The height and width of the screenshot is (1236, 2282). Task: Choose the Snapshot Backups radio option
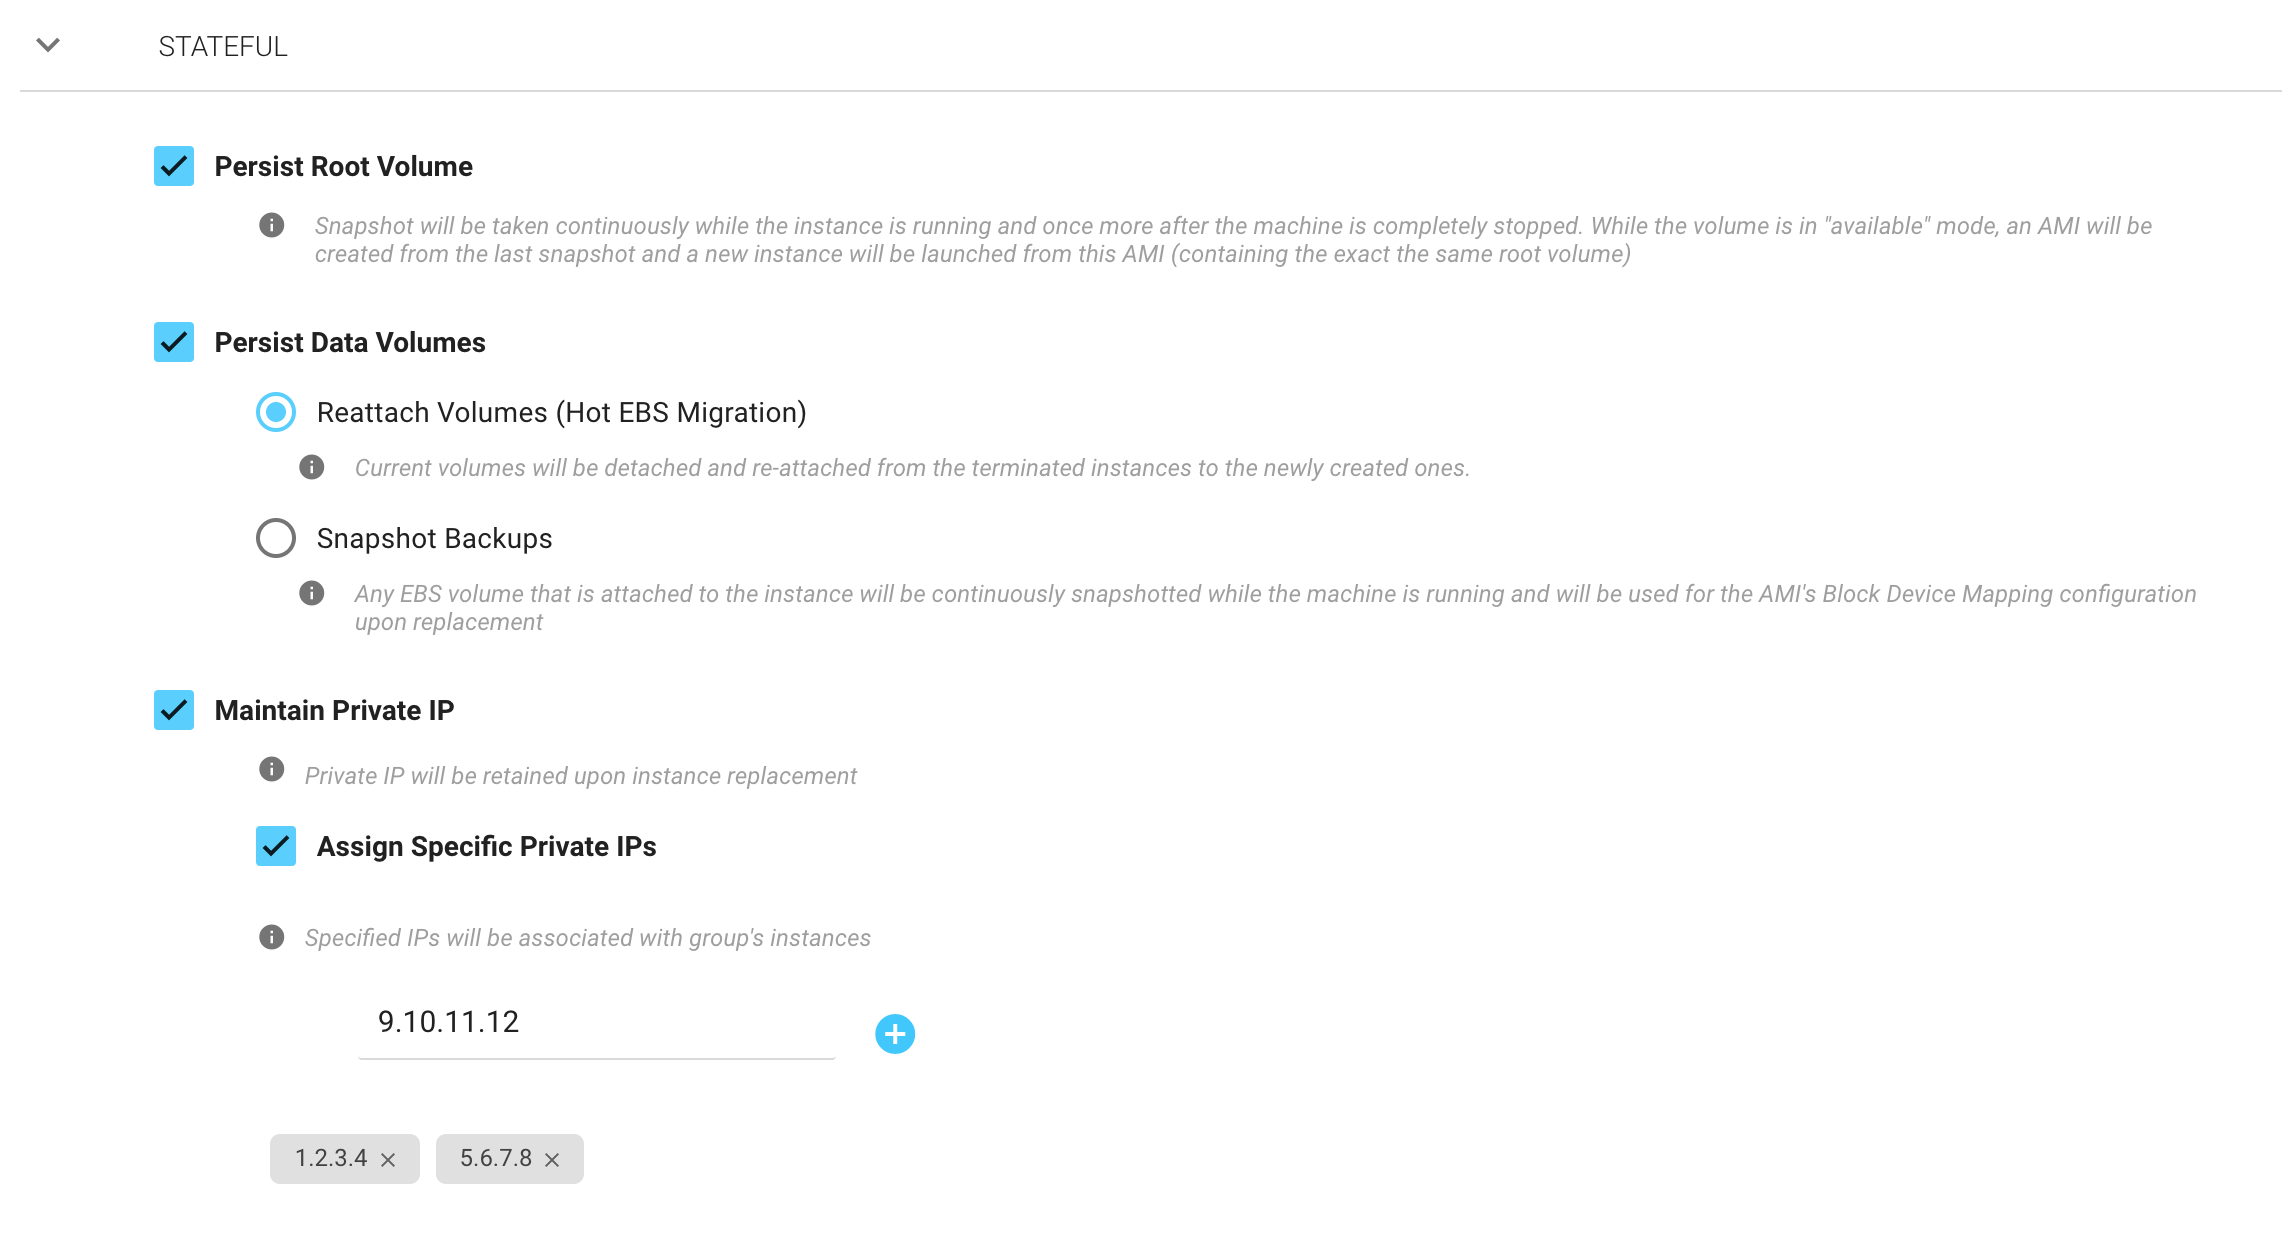point(276,538)
